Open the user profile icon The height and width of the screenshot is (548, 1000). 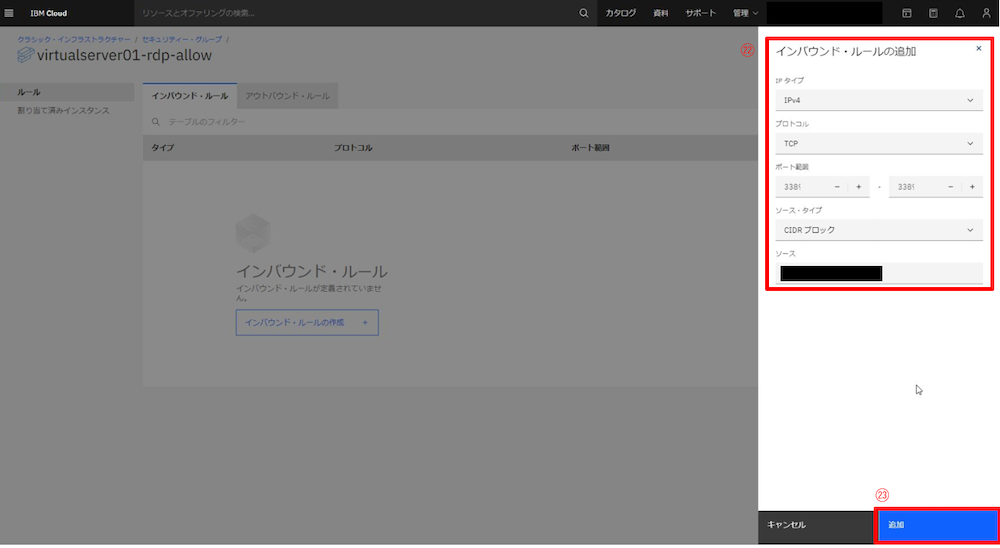click(986, 13)
